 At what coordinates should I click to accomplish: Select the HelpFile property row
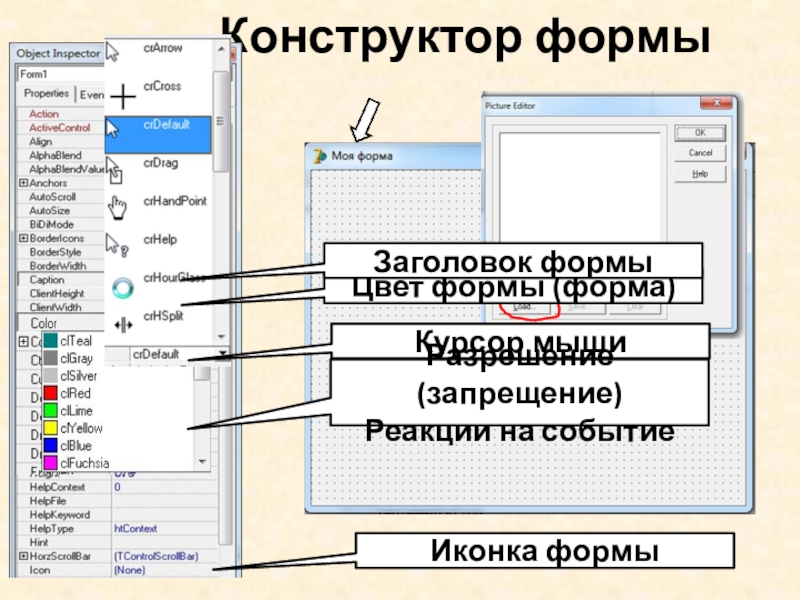tap(118, 501)
